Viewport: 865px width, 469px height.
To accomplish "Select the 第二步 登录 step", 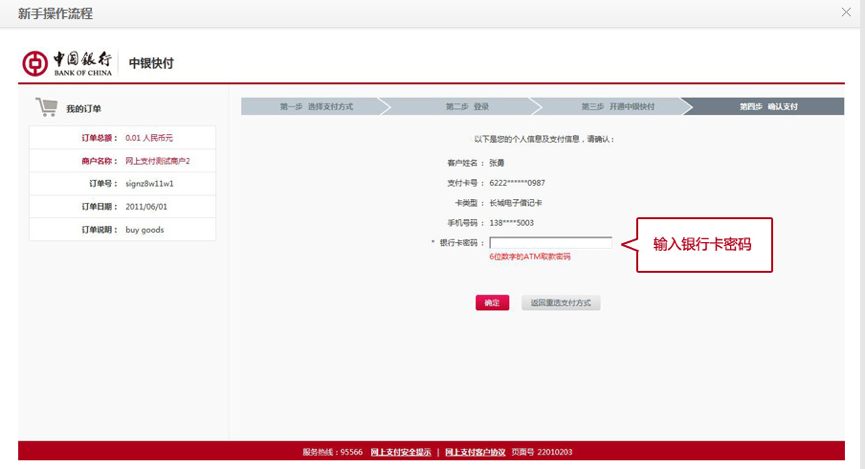I will coord(463,106).
